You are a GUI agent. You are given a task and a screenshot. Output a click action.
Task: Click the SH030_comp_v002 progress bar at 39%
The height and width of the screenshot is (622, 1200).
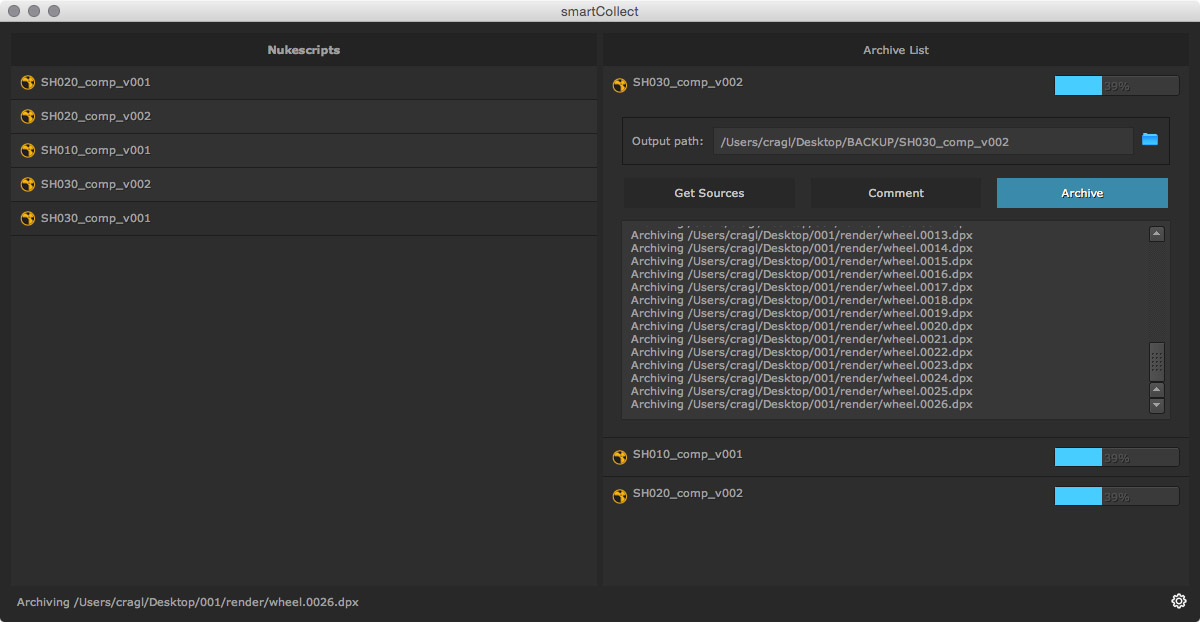click(1116, 86)
